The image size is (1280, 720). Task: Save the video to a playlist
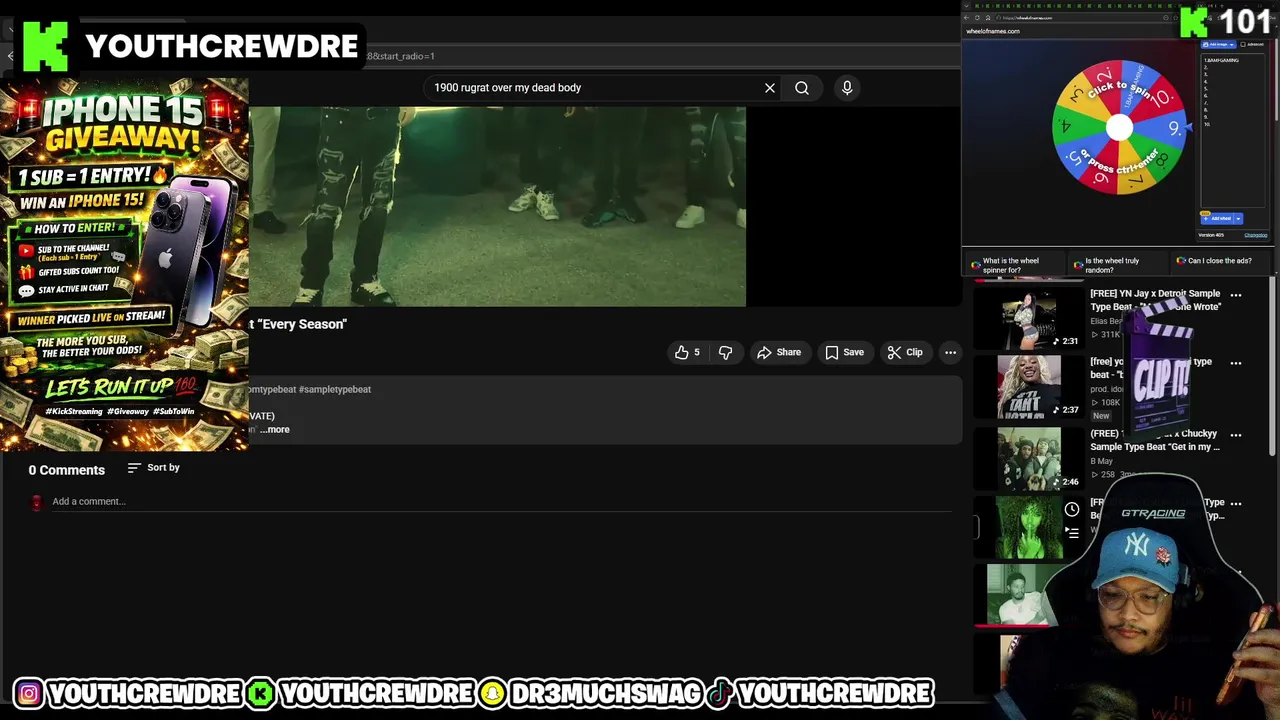(844, 352)
